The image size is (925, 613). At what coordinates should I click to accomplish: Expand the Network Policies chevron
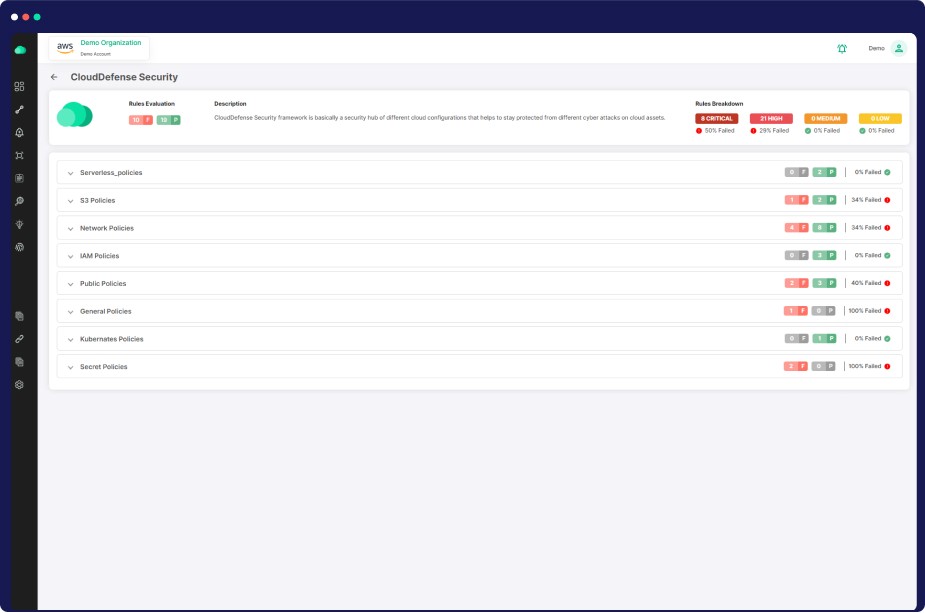point(71,229)
